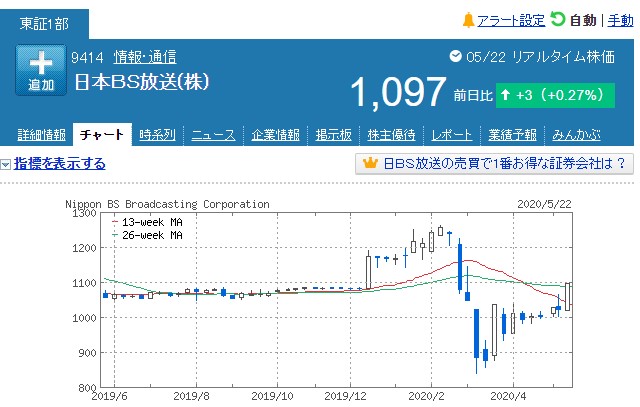
Task: Switch to the 時系列 tab
Action: pyautogui.click(x=158, y=135)
